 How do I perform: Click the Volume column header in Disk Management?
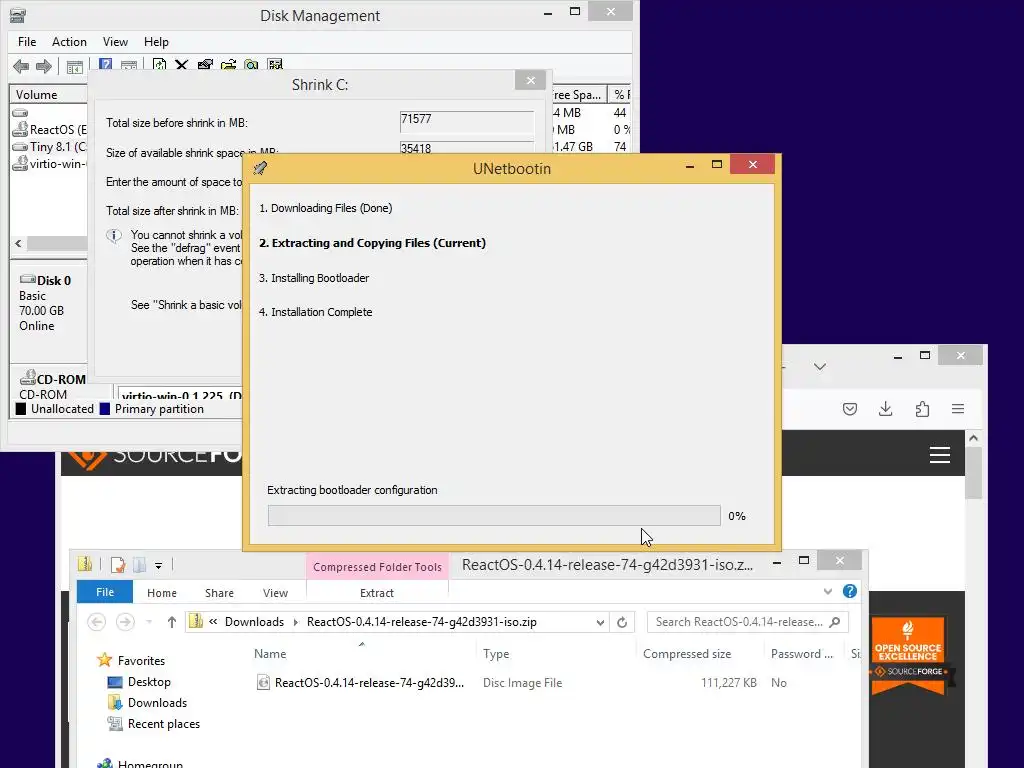(48, 95)
